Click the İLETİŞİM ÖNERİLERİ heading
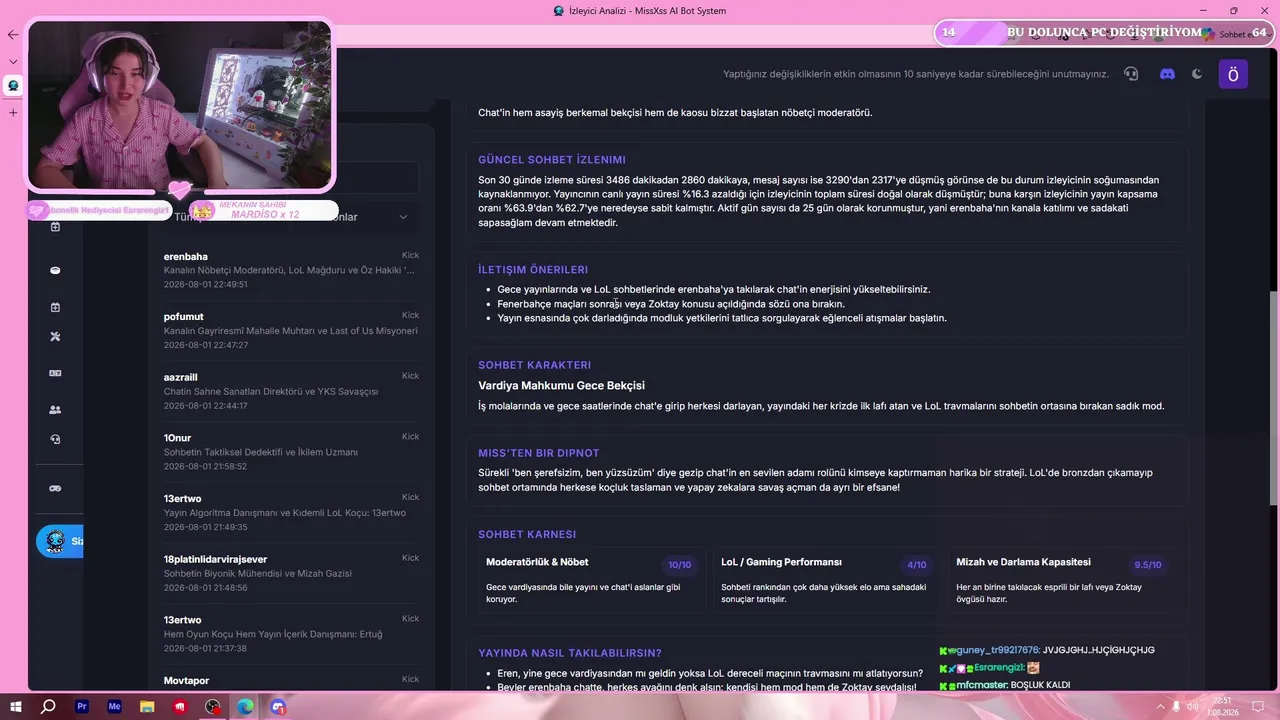 [x=533, y=270]
